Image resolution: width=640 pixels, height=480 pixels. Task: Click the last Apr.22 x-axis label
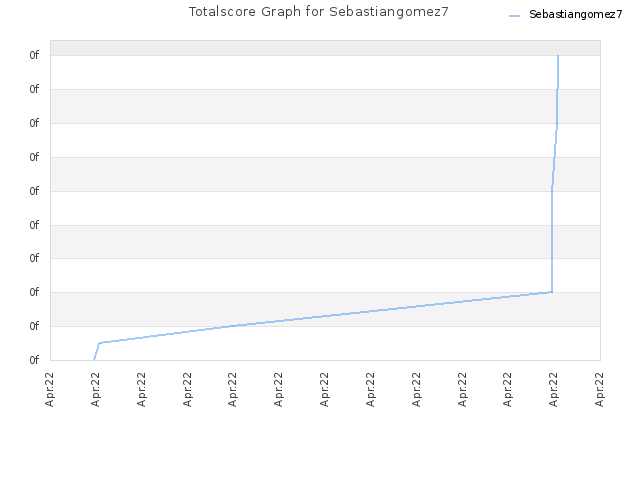(599, 389)
